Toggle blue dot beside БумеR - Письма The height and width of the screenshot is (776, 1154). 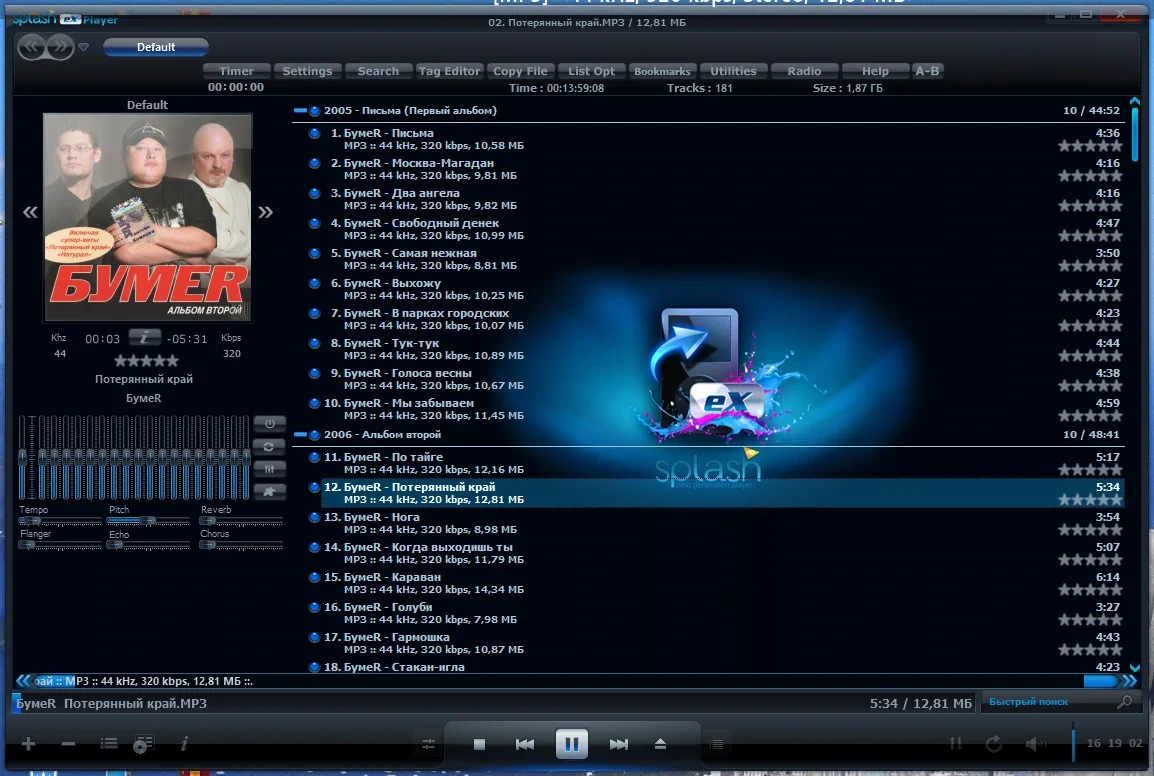tap(314, 133)
